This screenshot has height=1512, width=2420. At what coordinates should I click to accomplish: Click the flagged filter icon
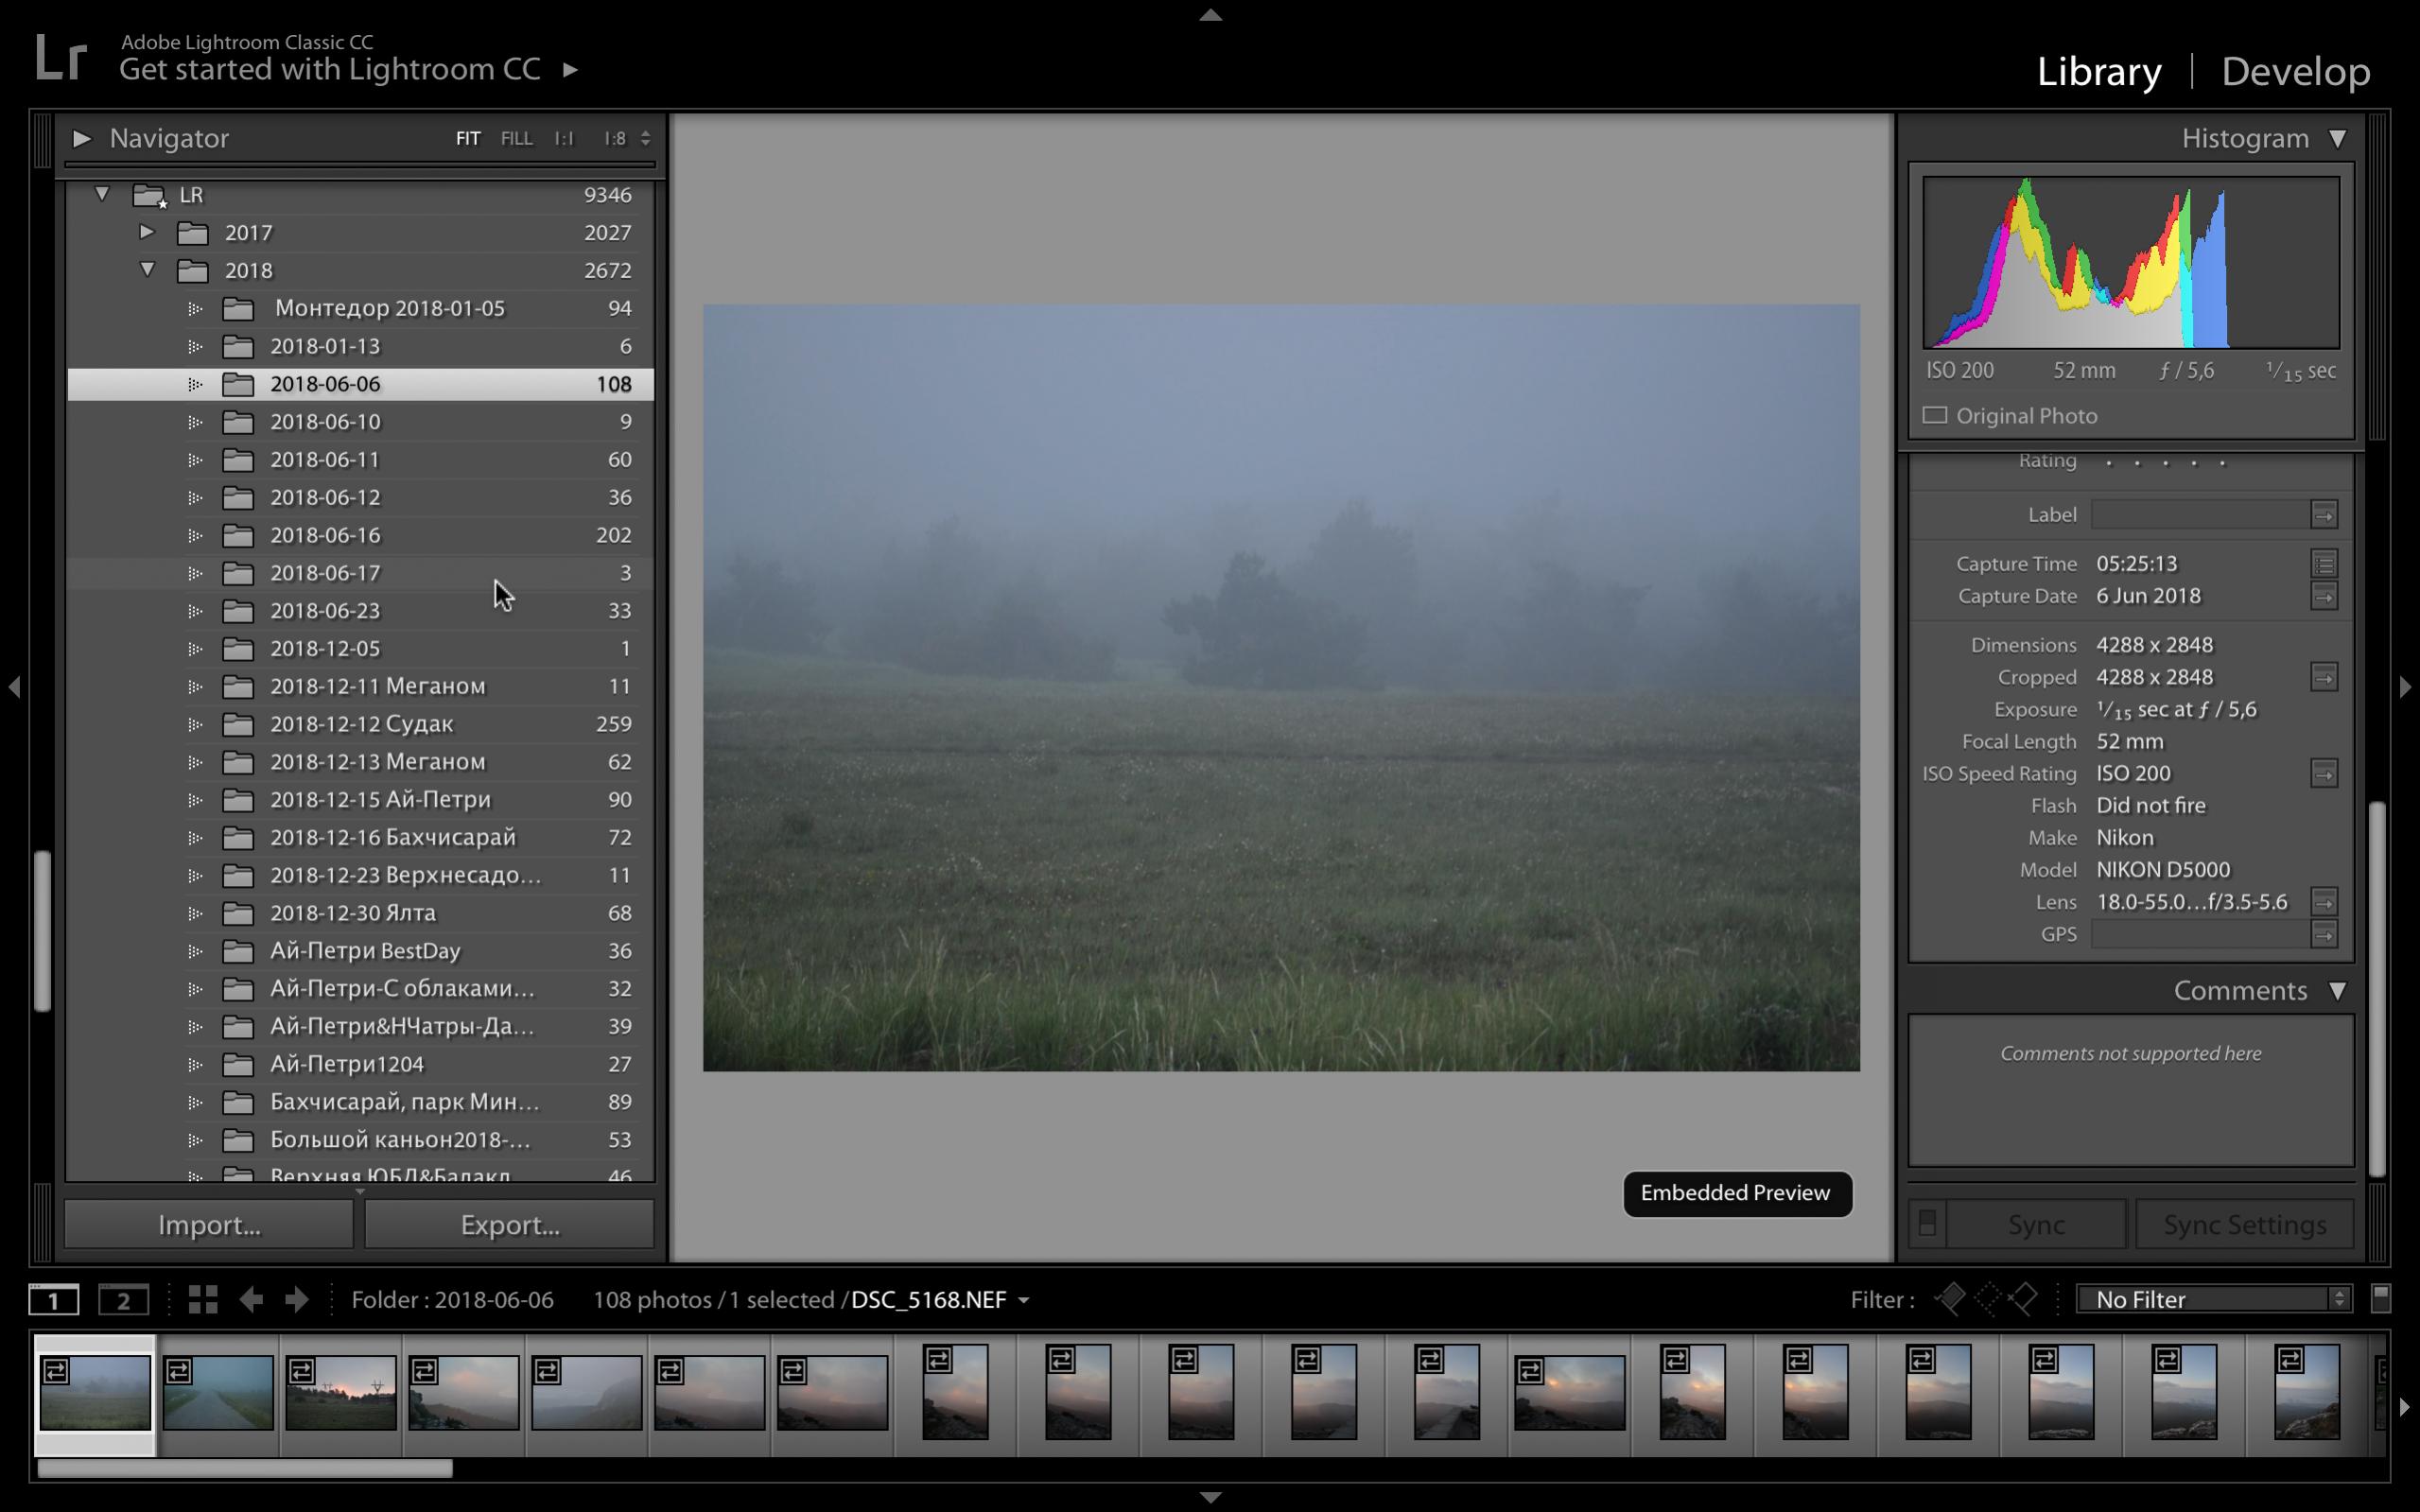point(1950,1299)
